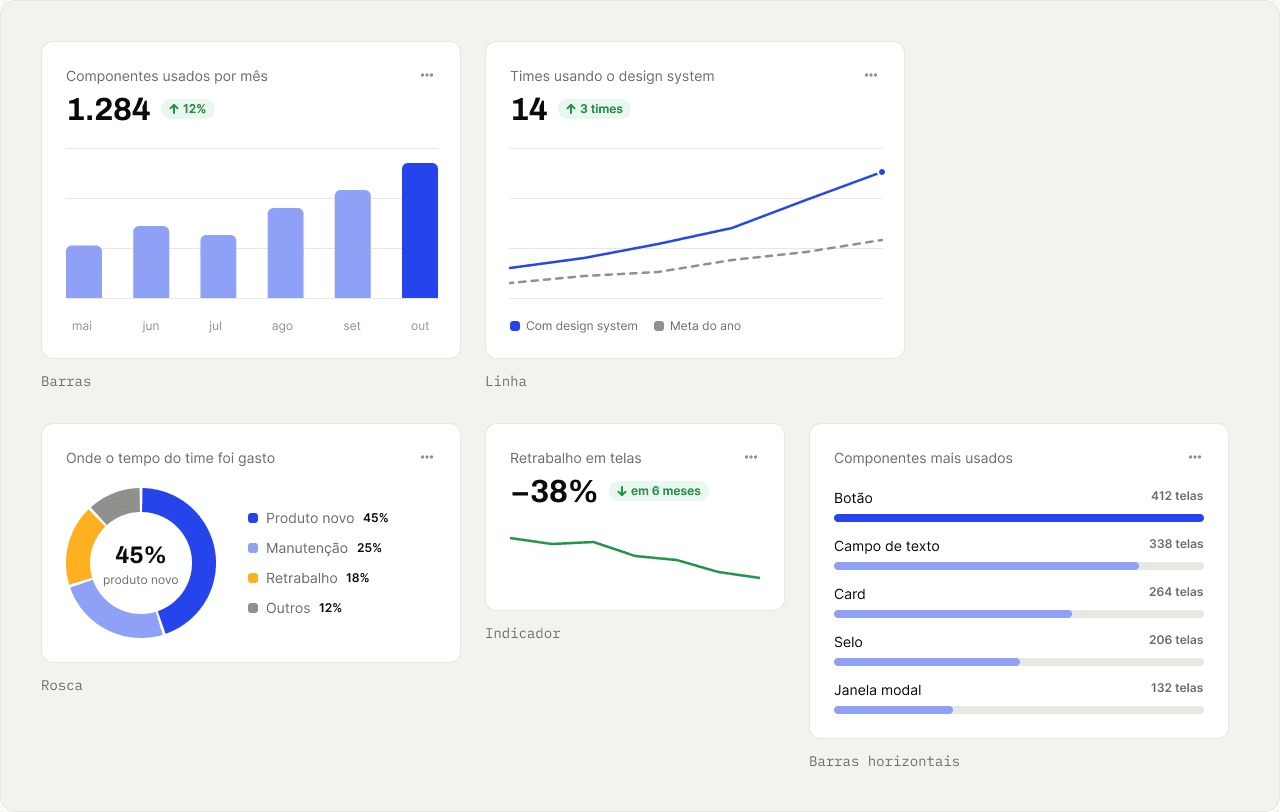Click the '−38%' rework value
This screenshot has height=812, width=1280.
coord(554,491)
